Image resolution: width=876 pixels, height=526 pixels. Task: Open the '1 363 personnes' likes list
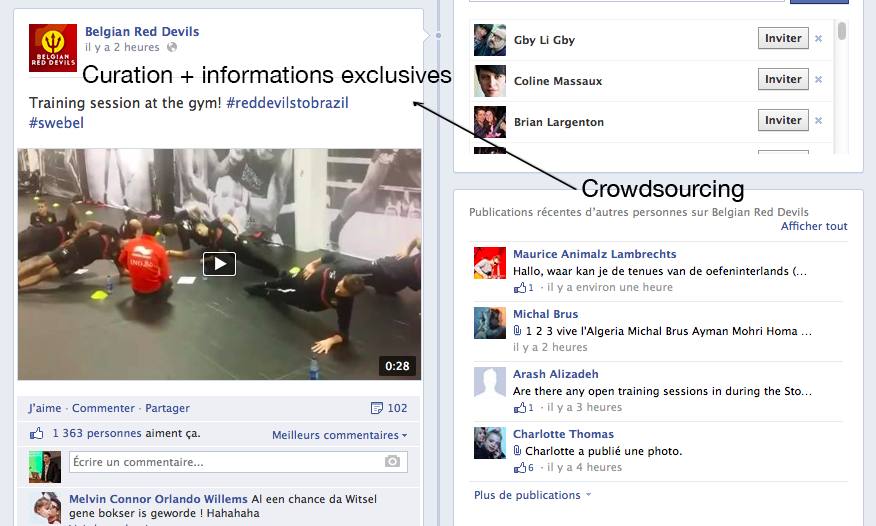(97, 433)
